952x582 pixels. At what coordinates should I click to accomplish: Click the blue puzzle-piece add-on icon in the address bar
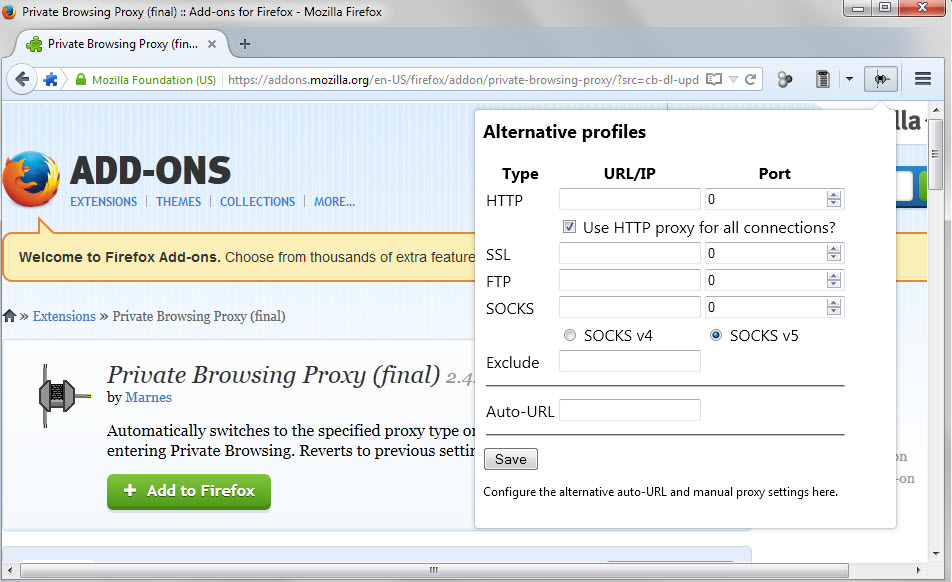[x=50, y=80]
